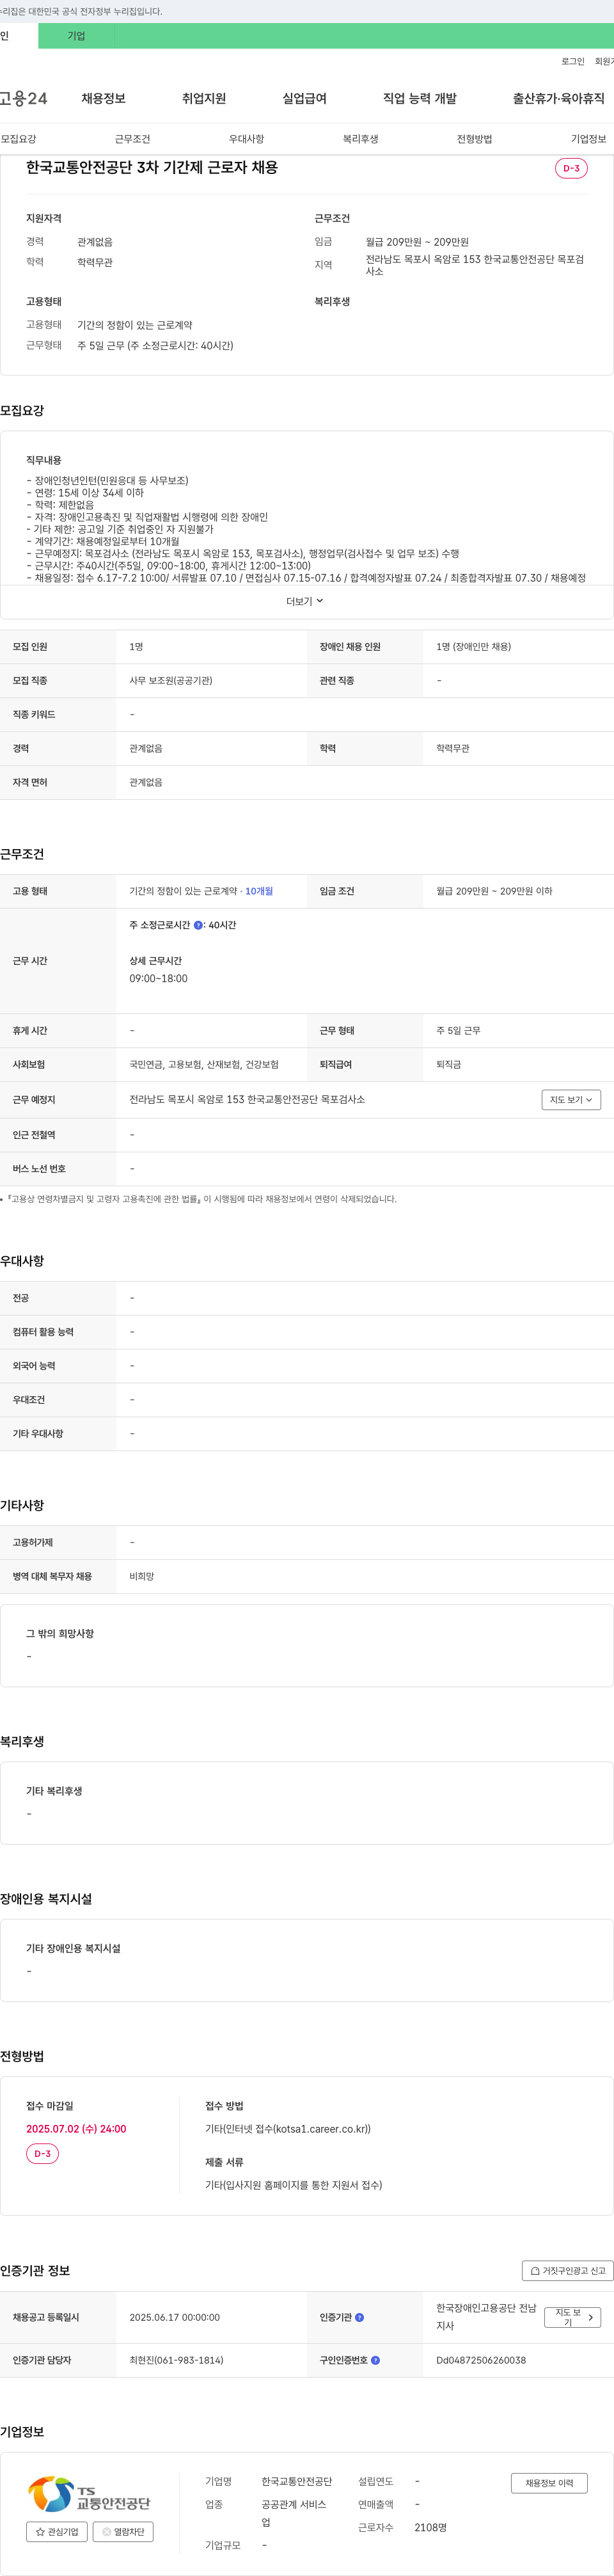The width and height of the screenshot is (614, 2576).
Task: Click 전라남도 목포시 옥암로 153 address in 근무 예정지
Action: [247, 1099]
